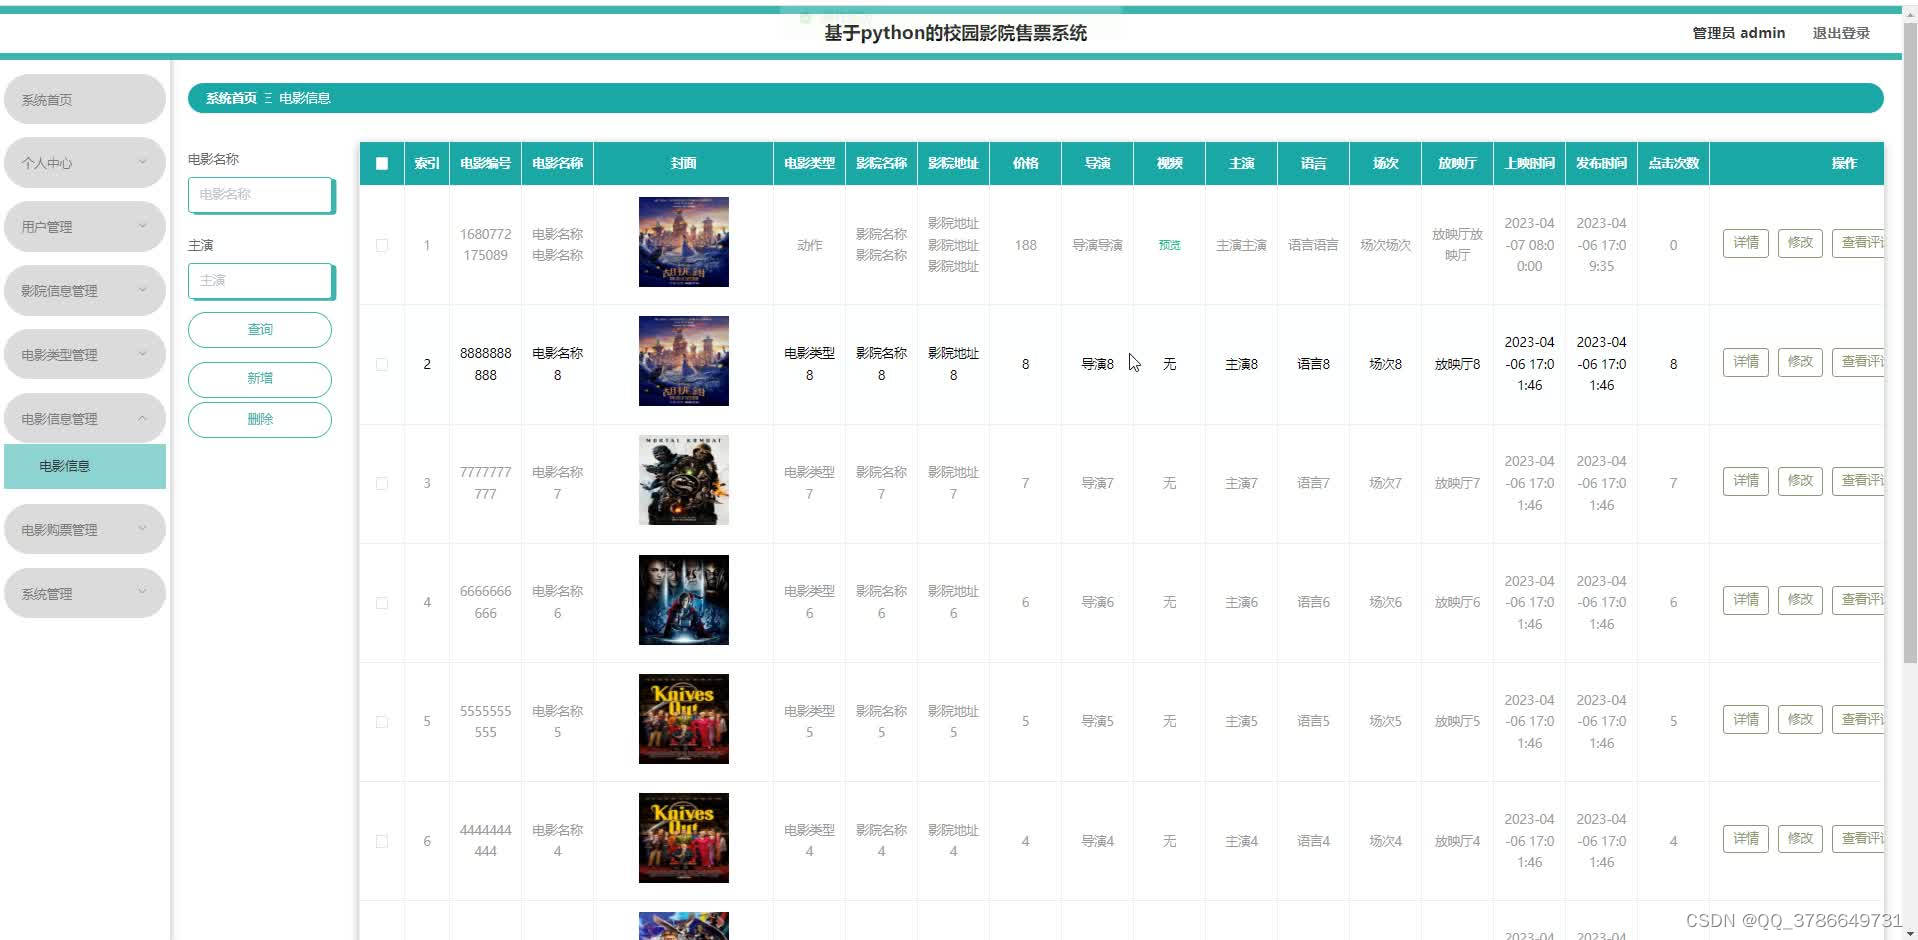The width and height of the screenshot is (1918, 940).
Task: Click the 系统首页 breadcrumb link
Action: (x=231, y=98)
